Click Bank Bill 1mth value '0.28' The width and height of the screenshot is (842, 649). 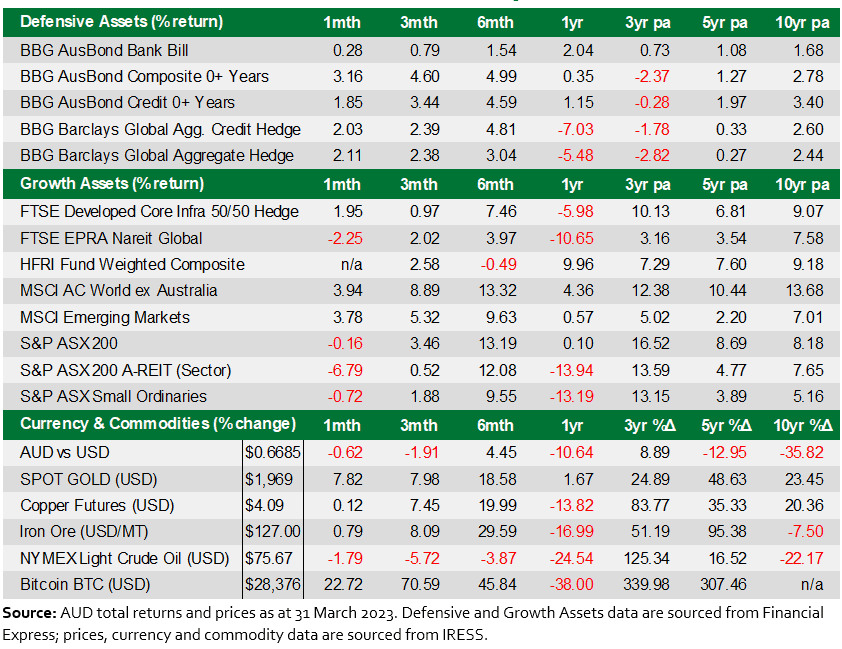pyautogui.click(x=348, y=50)
